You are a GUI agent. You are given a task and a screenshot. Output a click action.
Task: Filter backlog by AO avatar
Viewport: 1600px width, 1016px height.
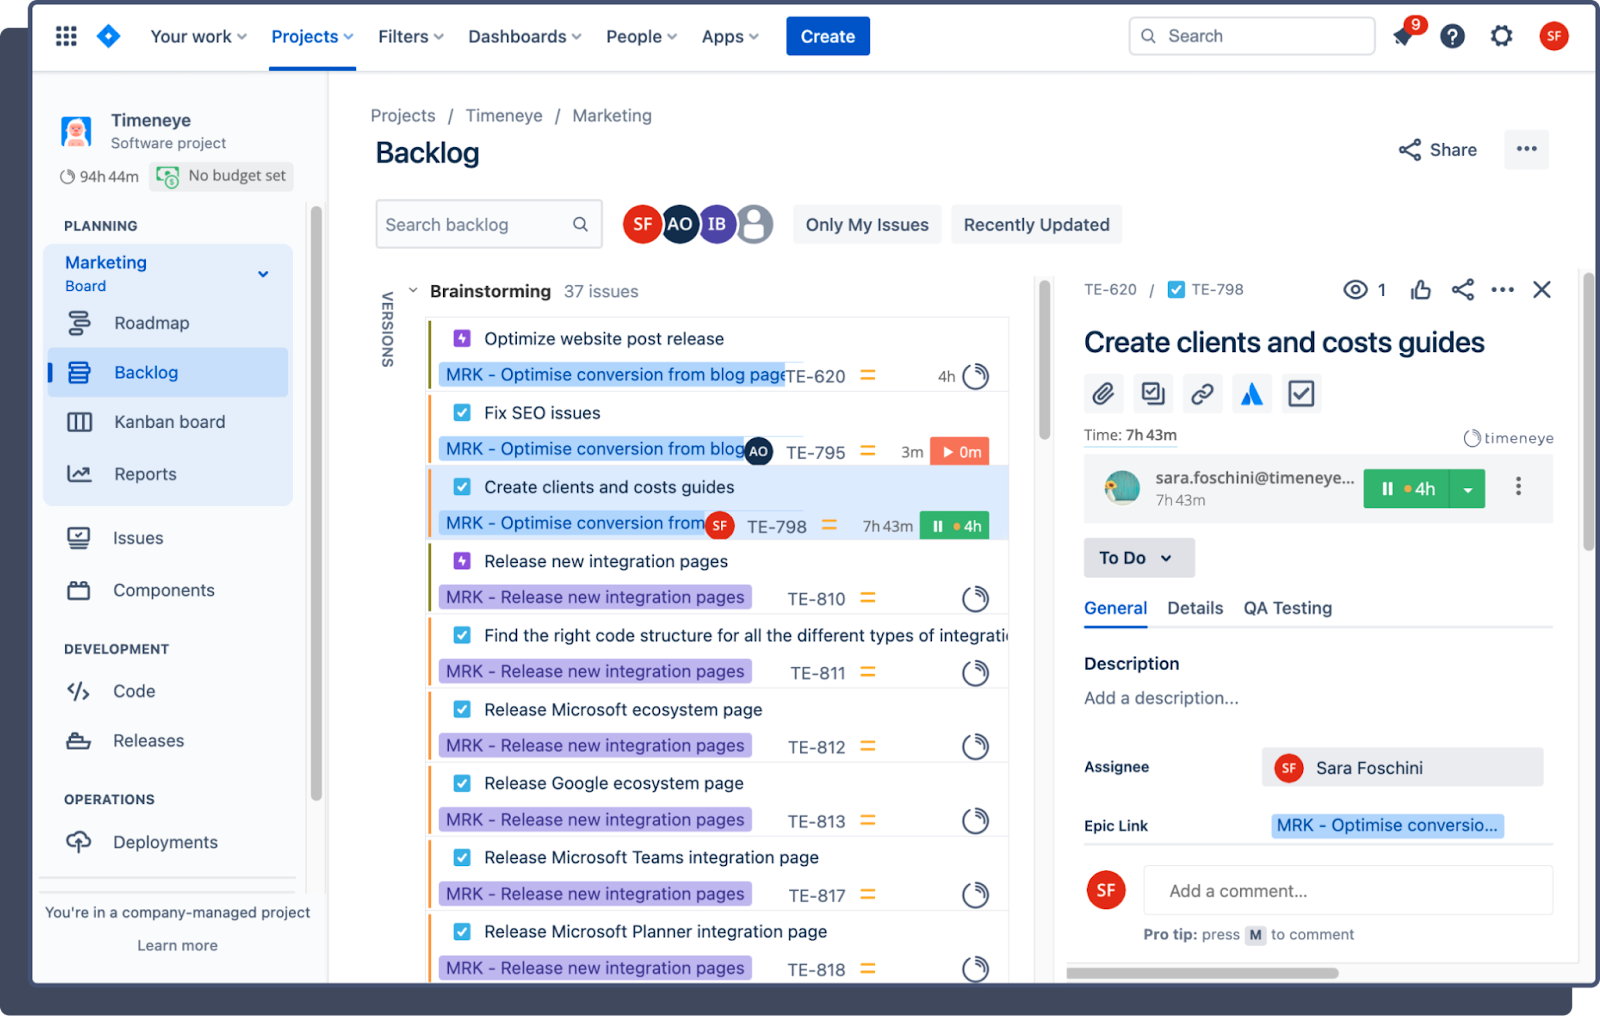pyautogui.click(x=680, y=224)
